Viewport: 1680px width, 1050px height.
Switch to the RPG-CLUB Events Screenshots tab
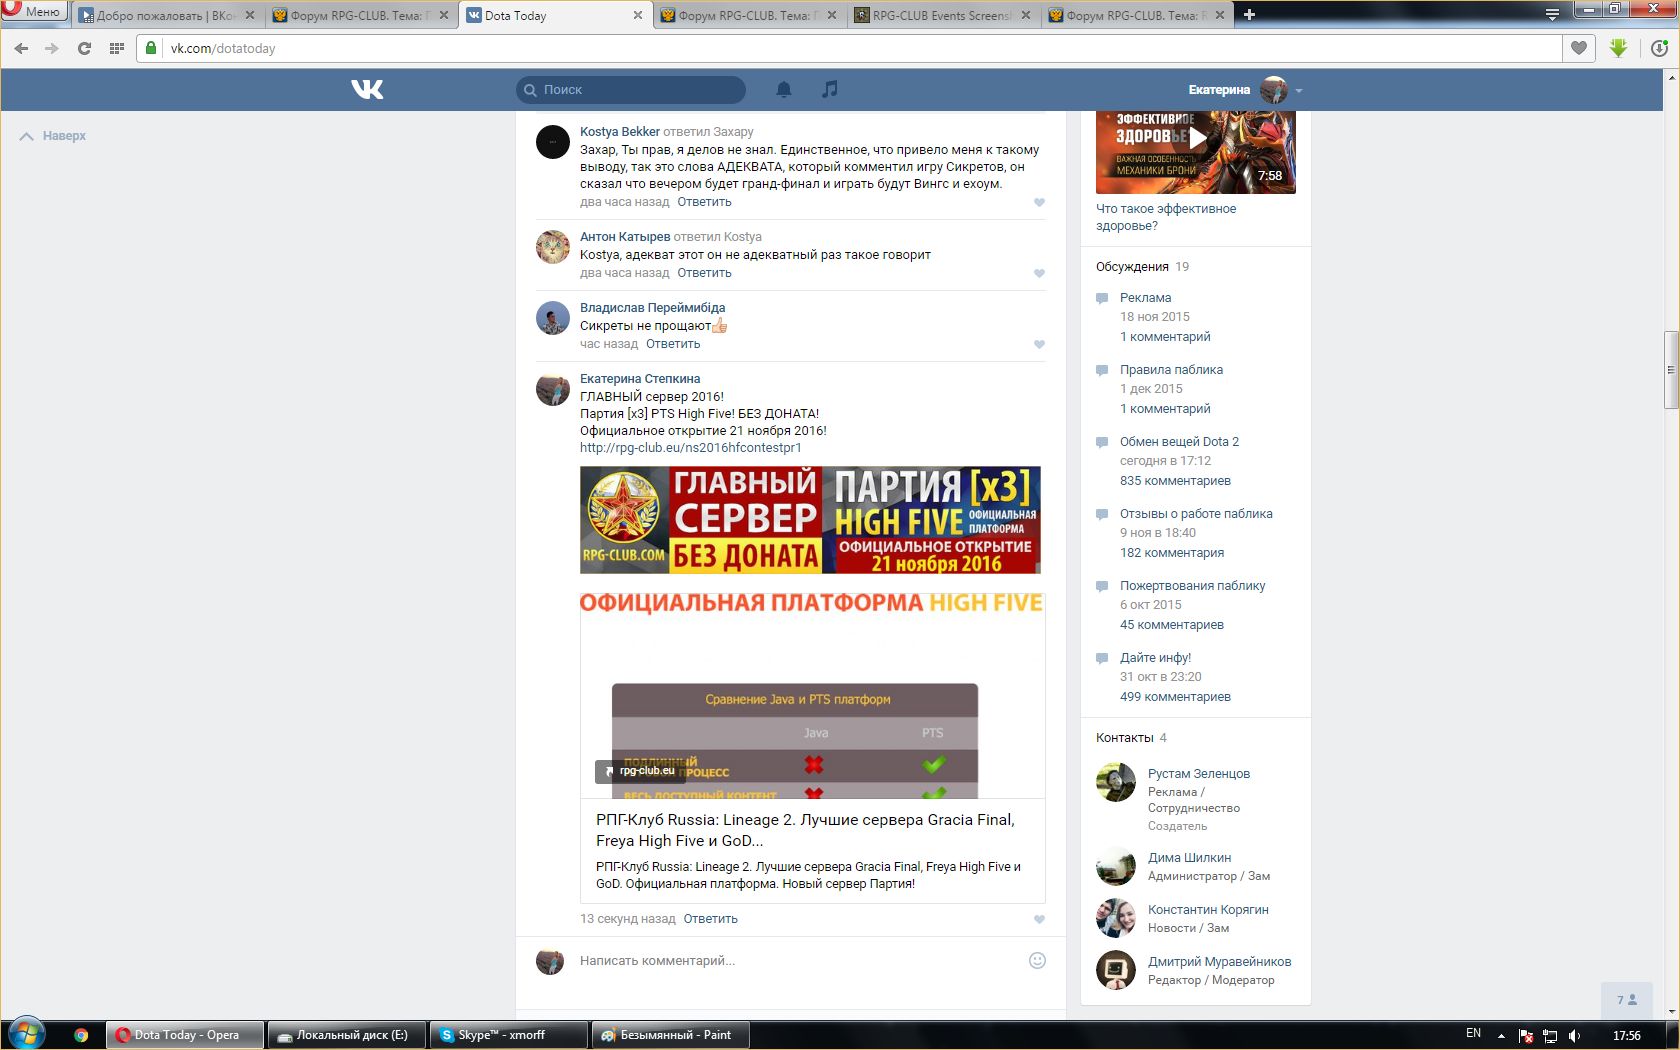click(x=942, y=15)
